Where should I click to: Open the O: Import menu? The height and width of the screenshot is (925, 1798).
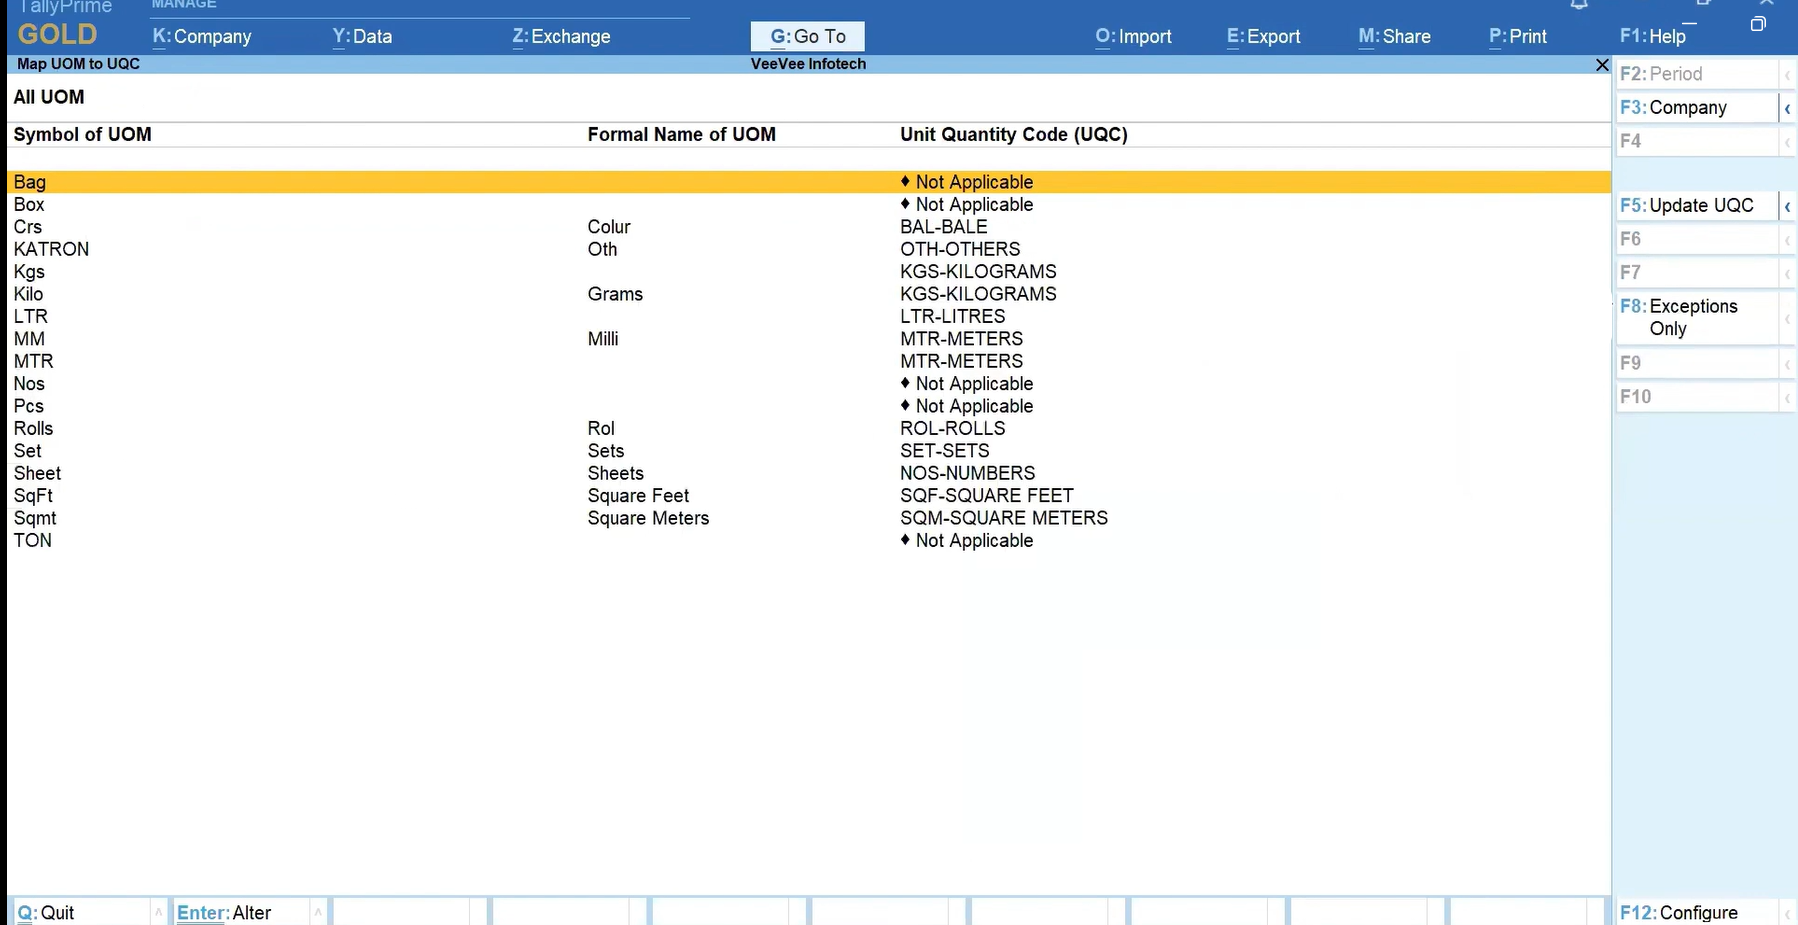coord(1133,37)
